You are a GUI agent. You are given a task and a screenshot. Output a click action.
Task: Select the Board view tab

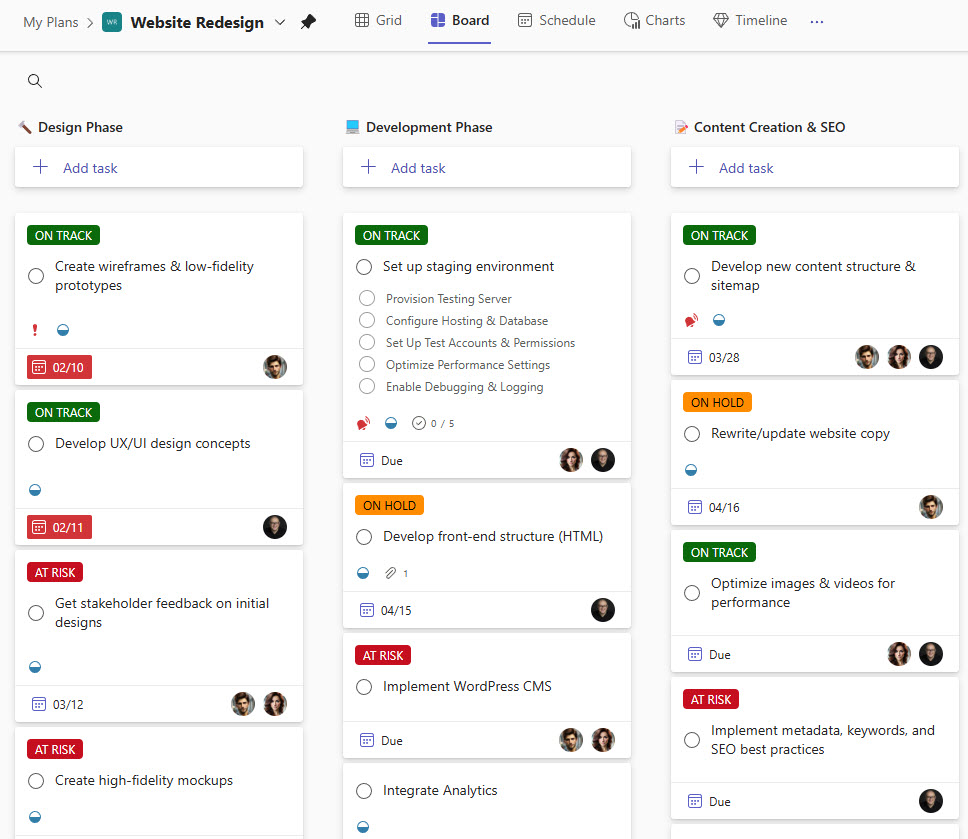460,20
